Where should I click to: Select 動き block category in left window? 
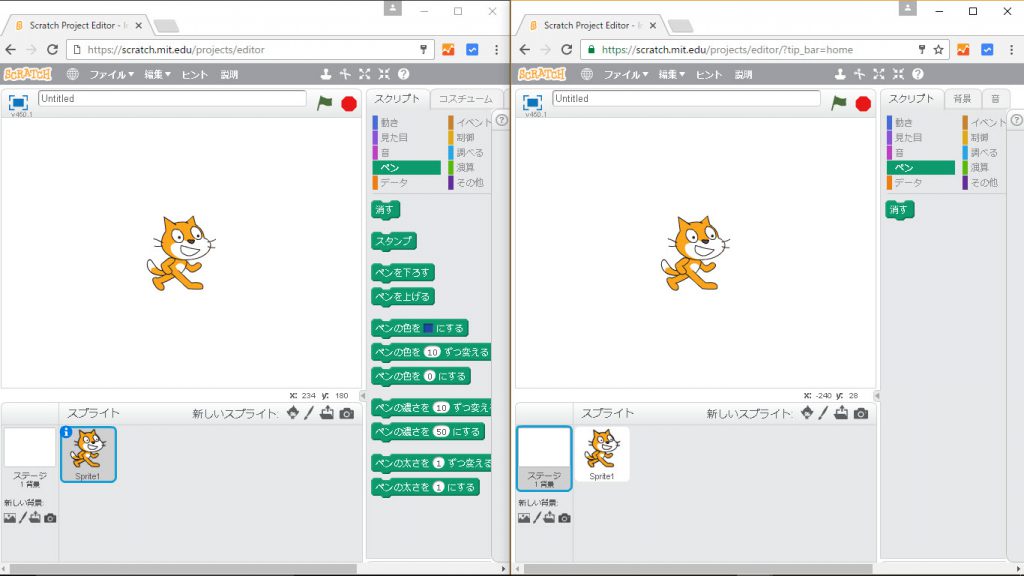pyautogui.click(x=389, y=122)
